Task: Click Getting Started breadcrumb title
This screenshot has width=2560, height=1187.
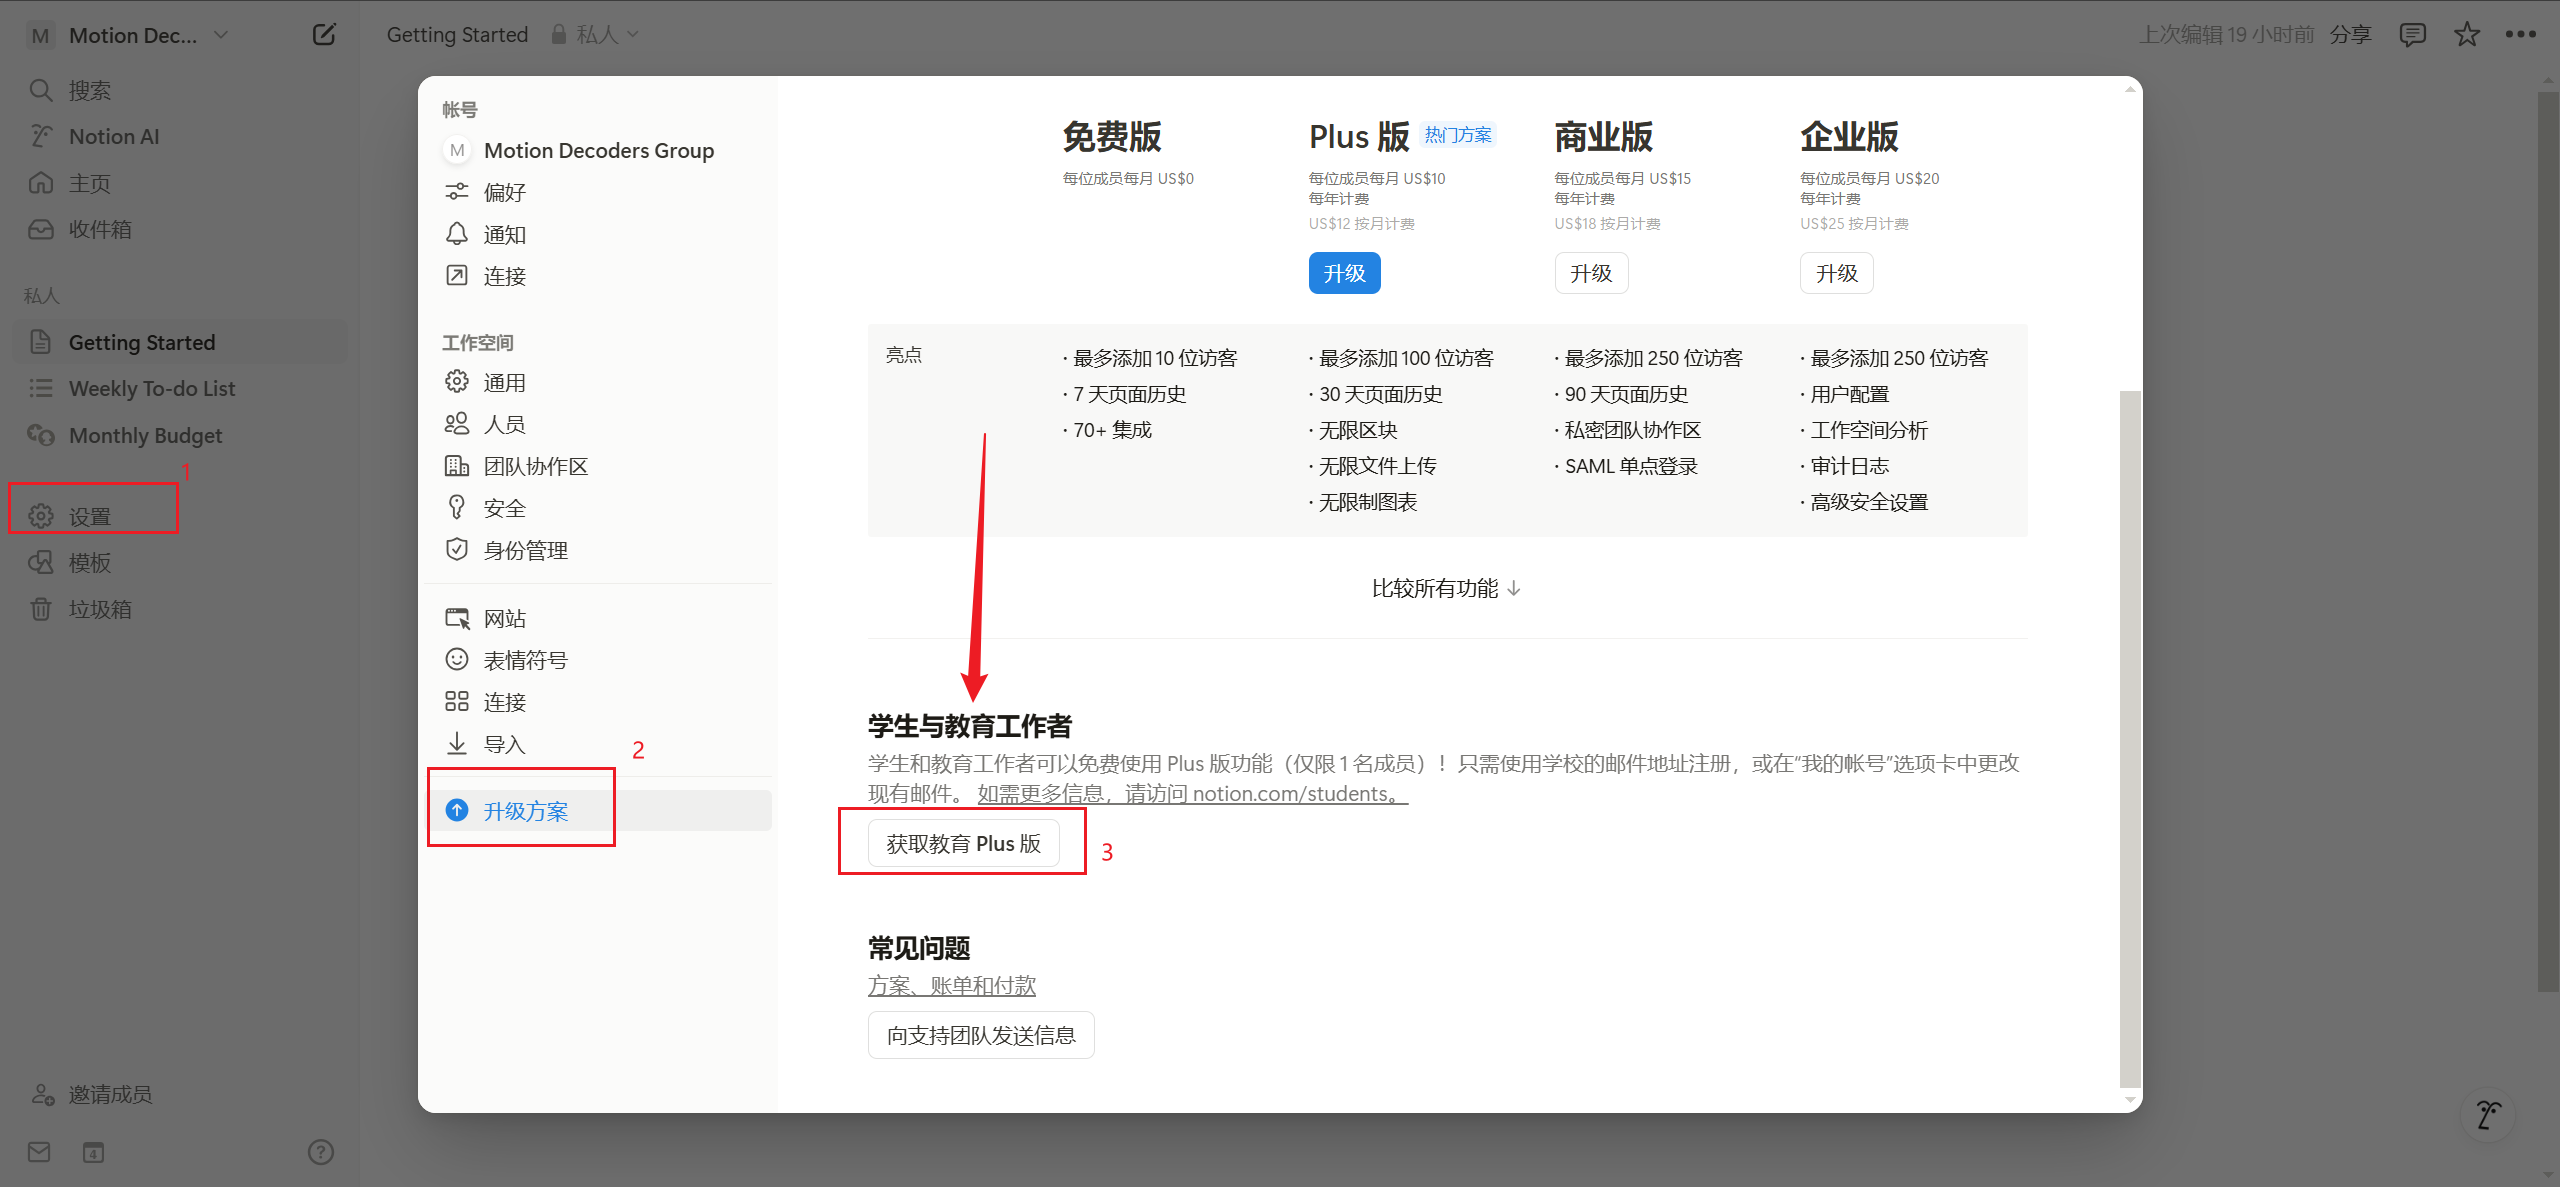Action: point(457,35)
